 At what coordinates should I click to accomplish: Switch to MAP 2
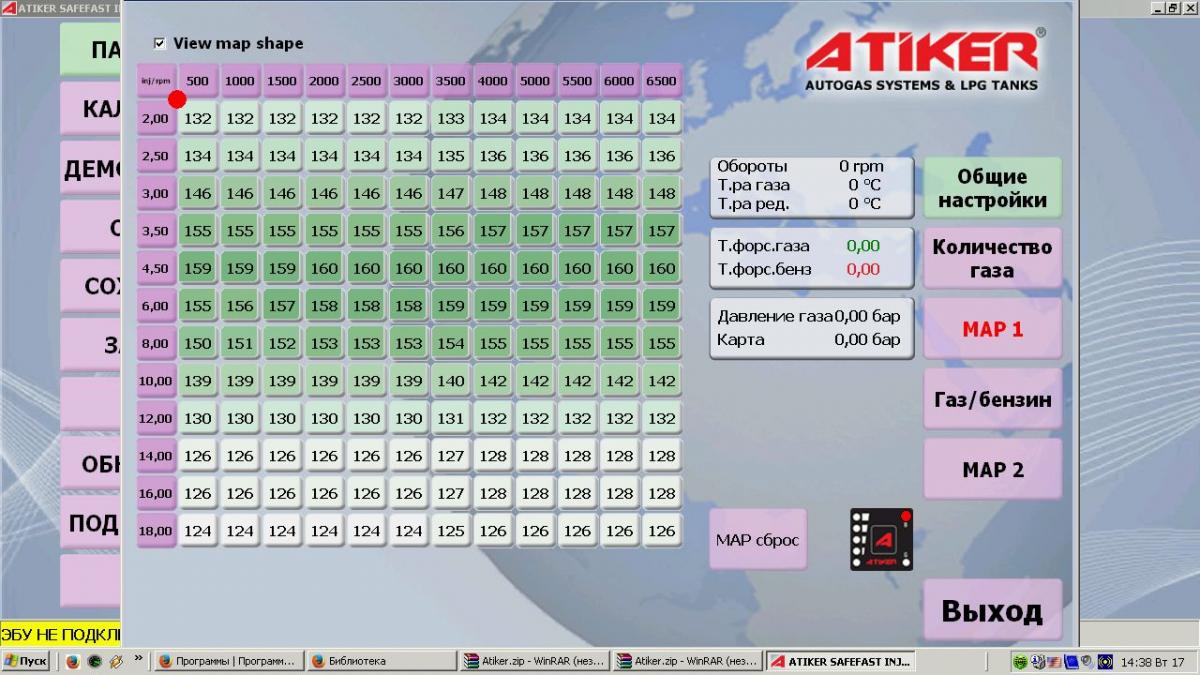point(992,469)
